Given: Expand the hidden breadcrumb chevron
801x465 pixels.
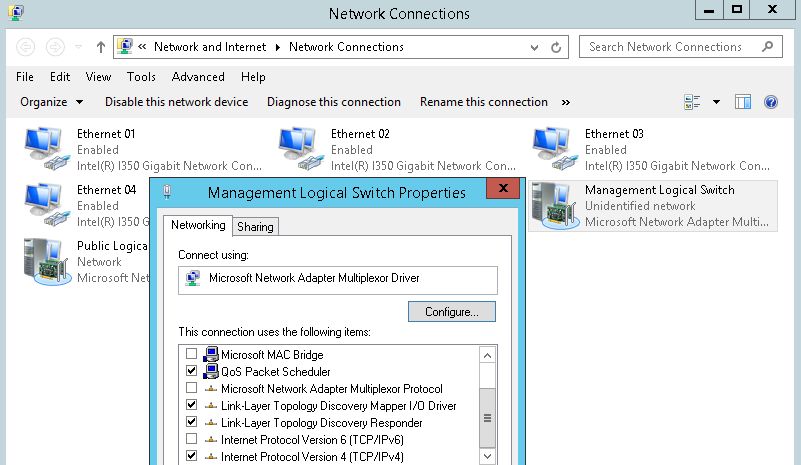Looking at the screenshot, I should [142, 47].
